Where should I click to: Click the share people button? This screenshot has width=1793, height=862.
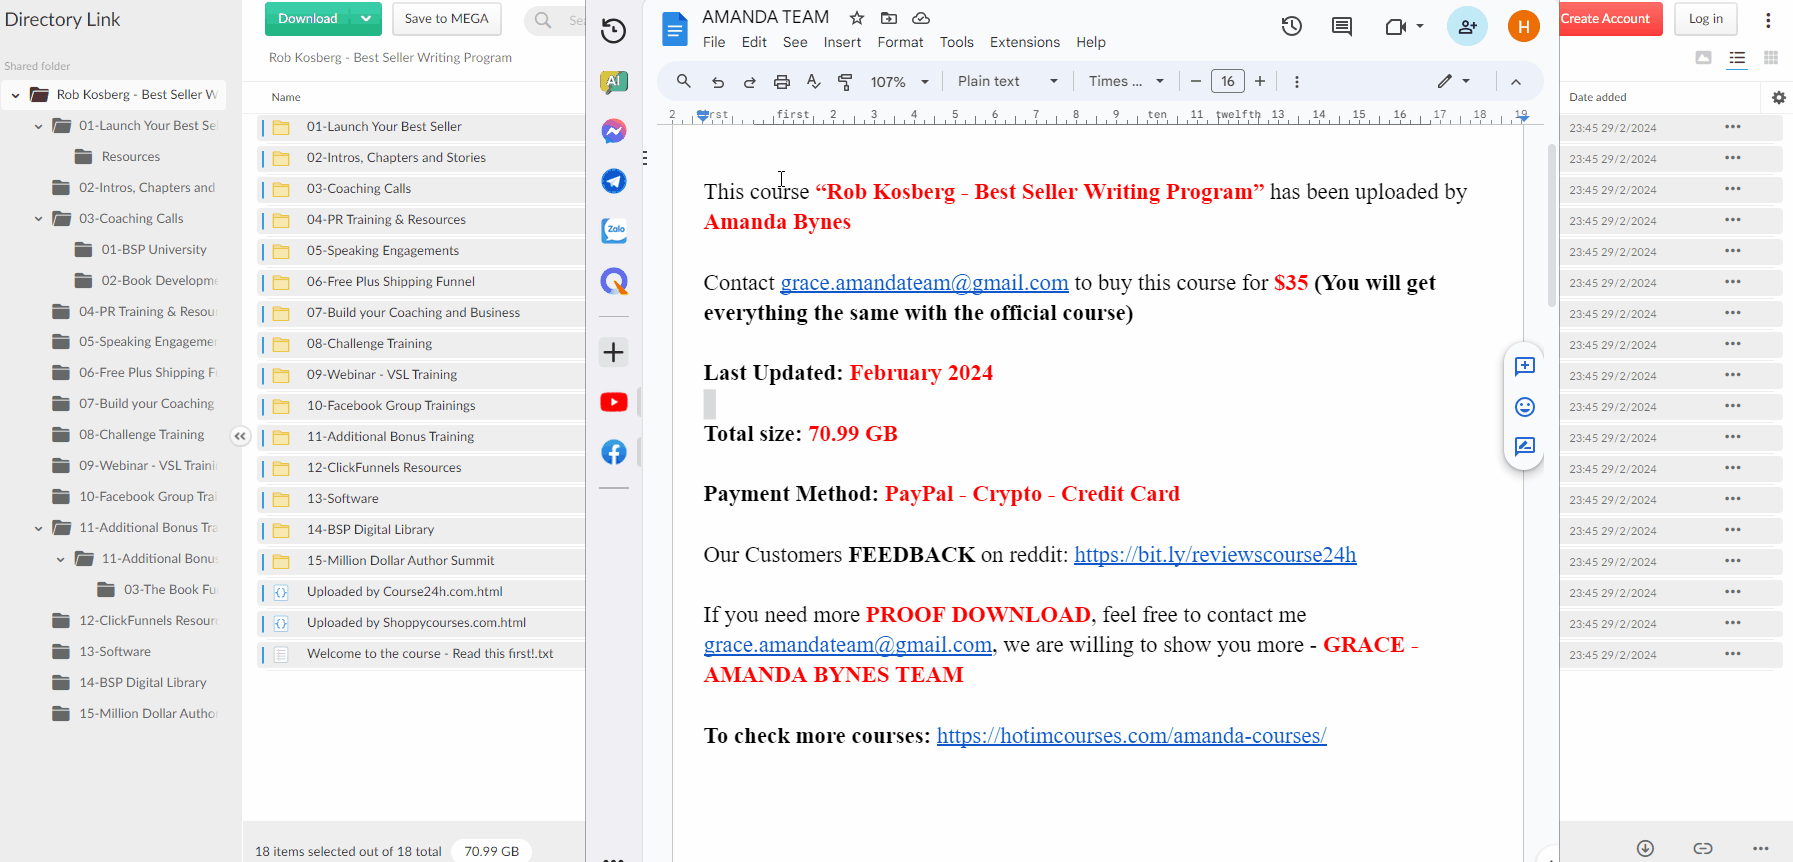pyautogui.click(x=1467, y=27)
